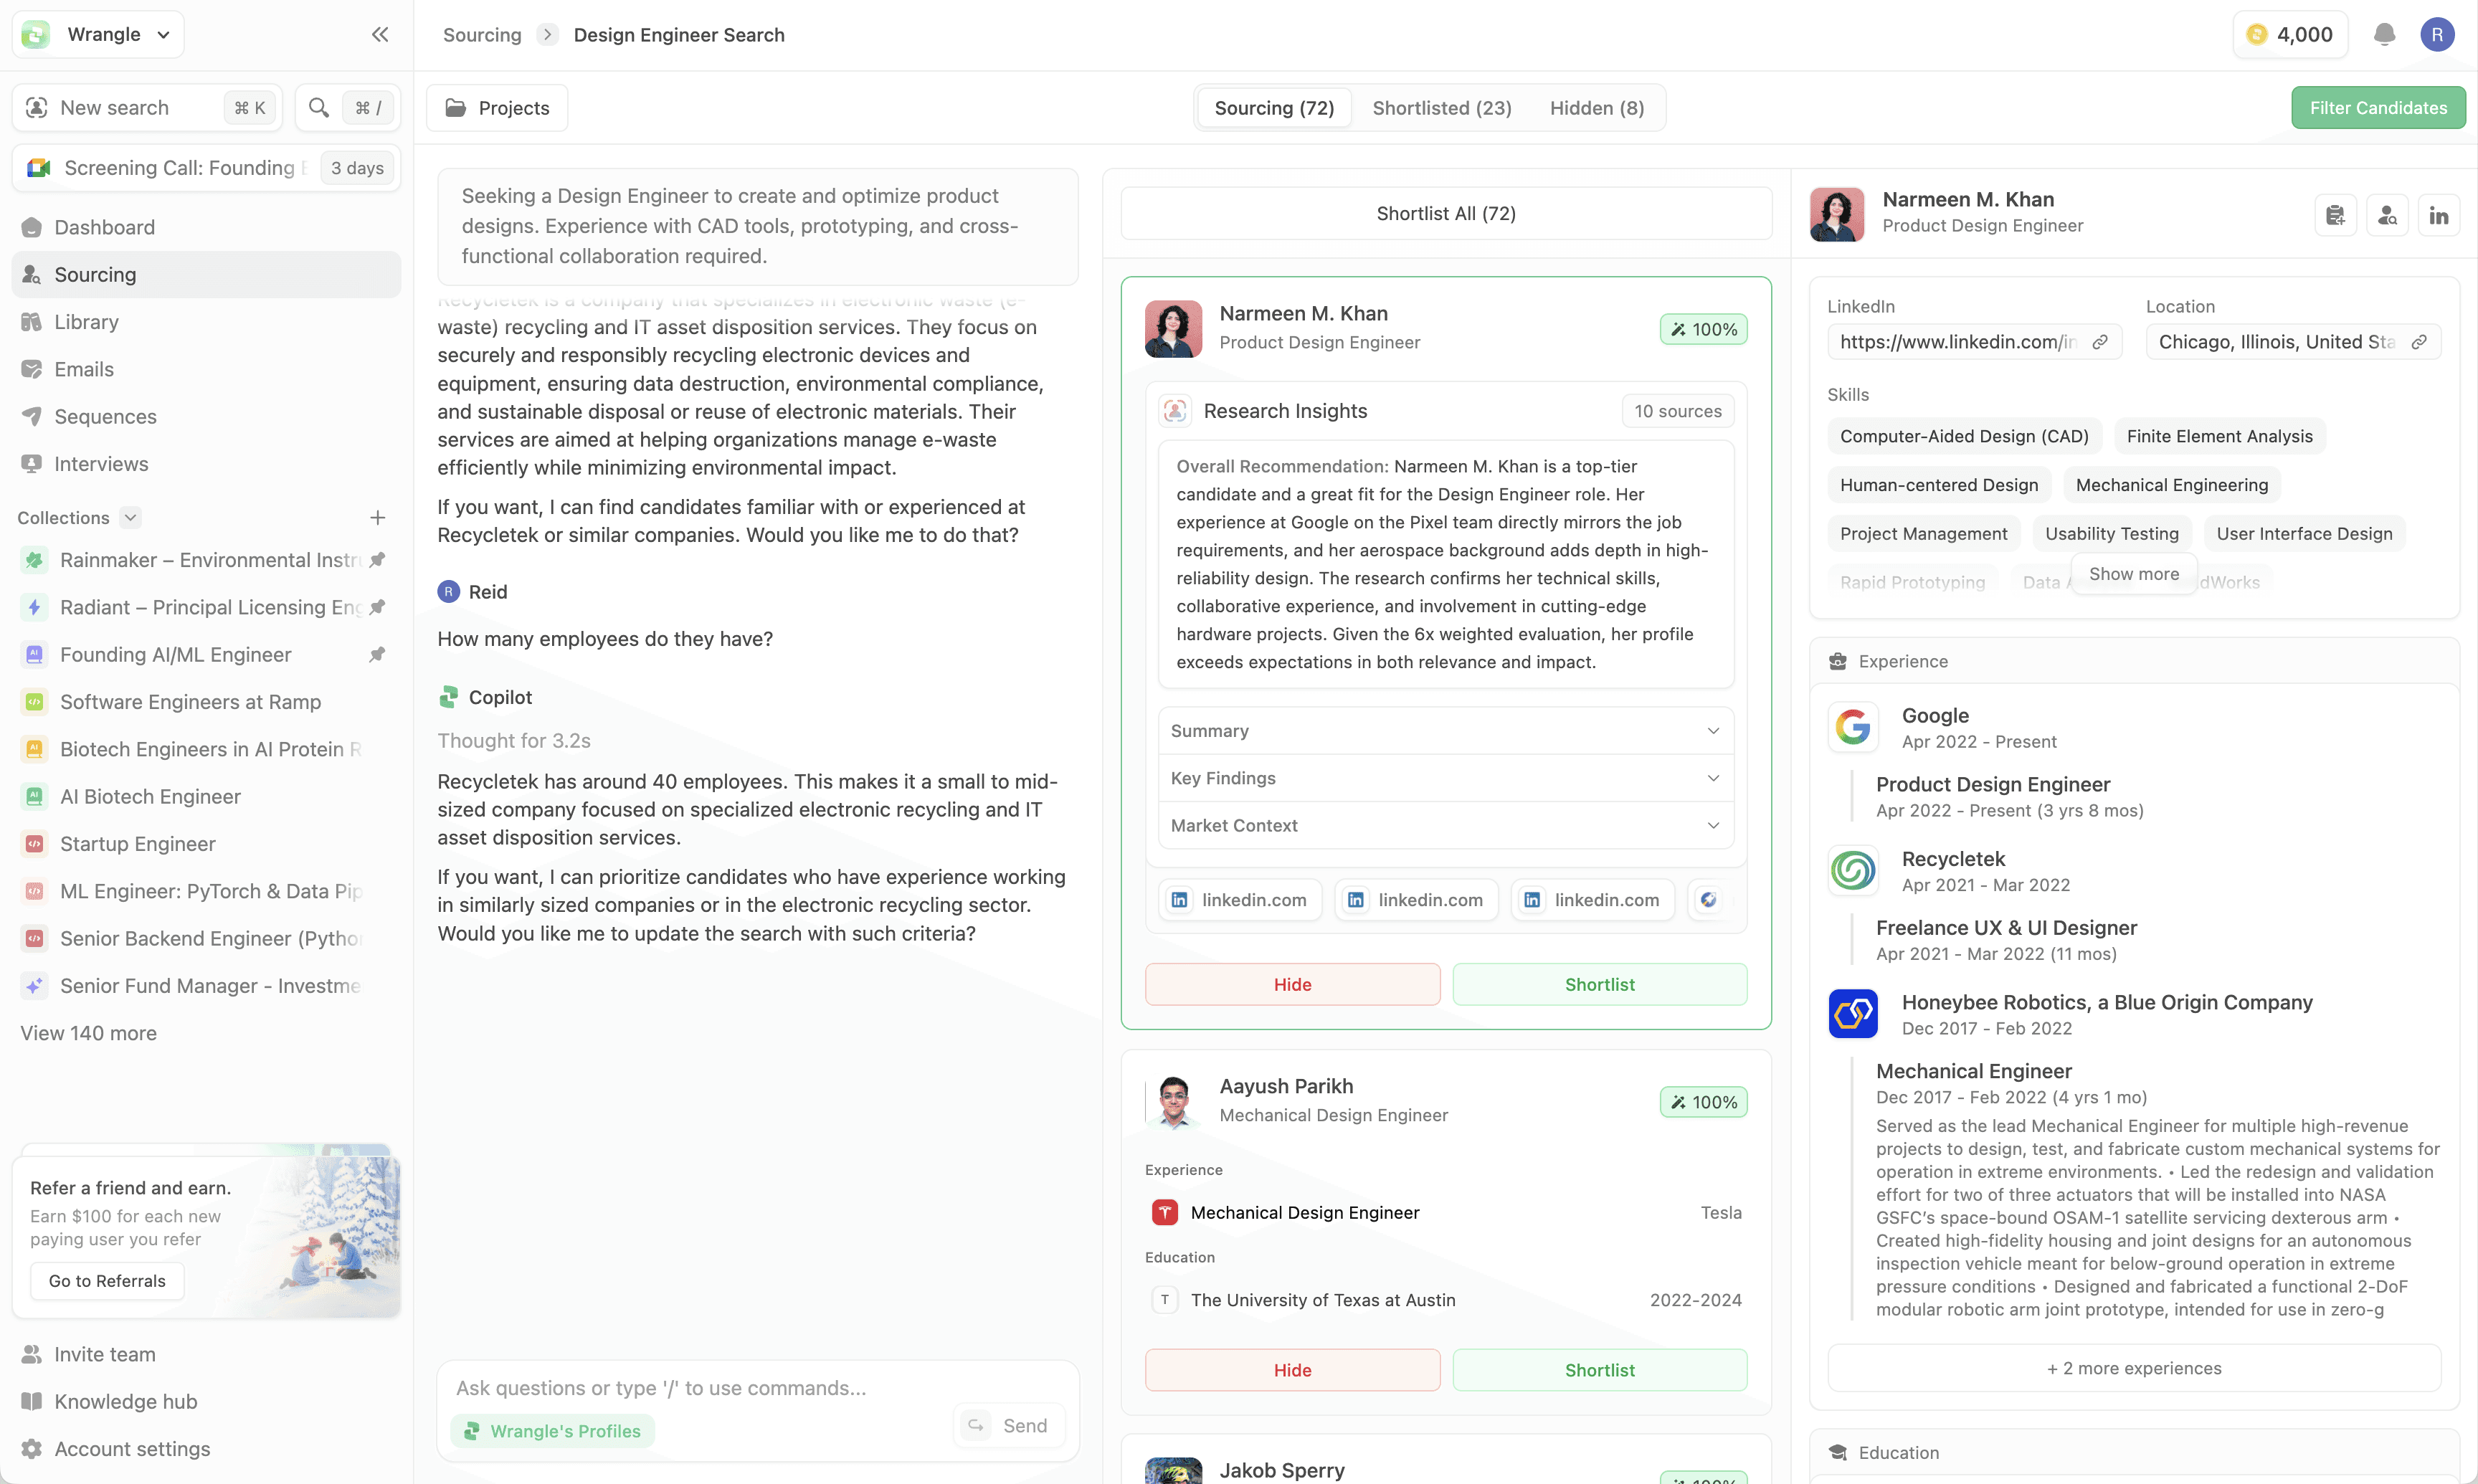Unpin the Rainmaker collection
The image size is (2478, 1484).
coord(377,560)
